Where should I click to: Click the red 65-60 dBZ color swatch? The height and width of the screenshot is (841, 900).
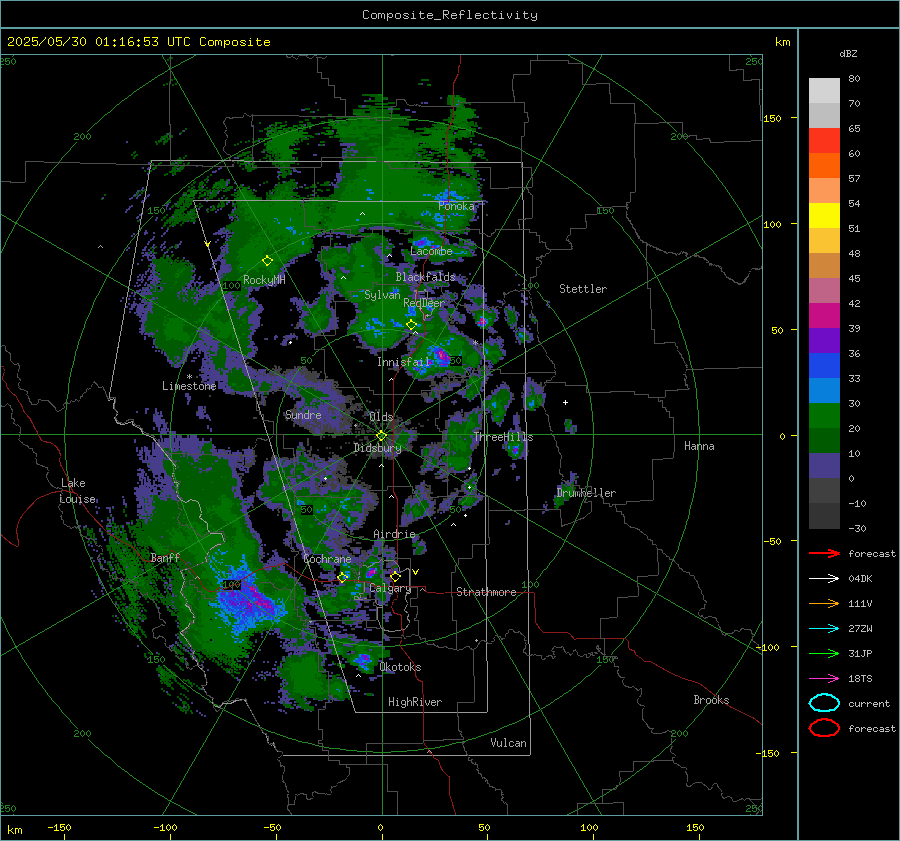coord(824,141)
